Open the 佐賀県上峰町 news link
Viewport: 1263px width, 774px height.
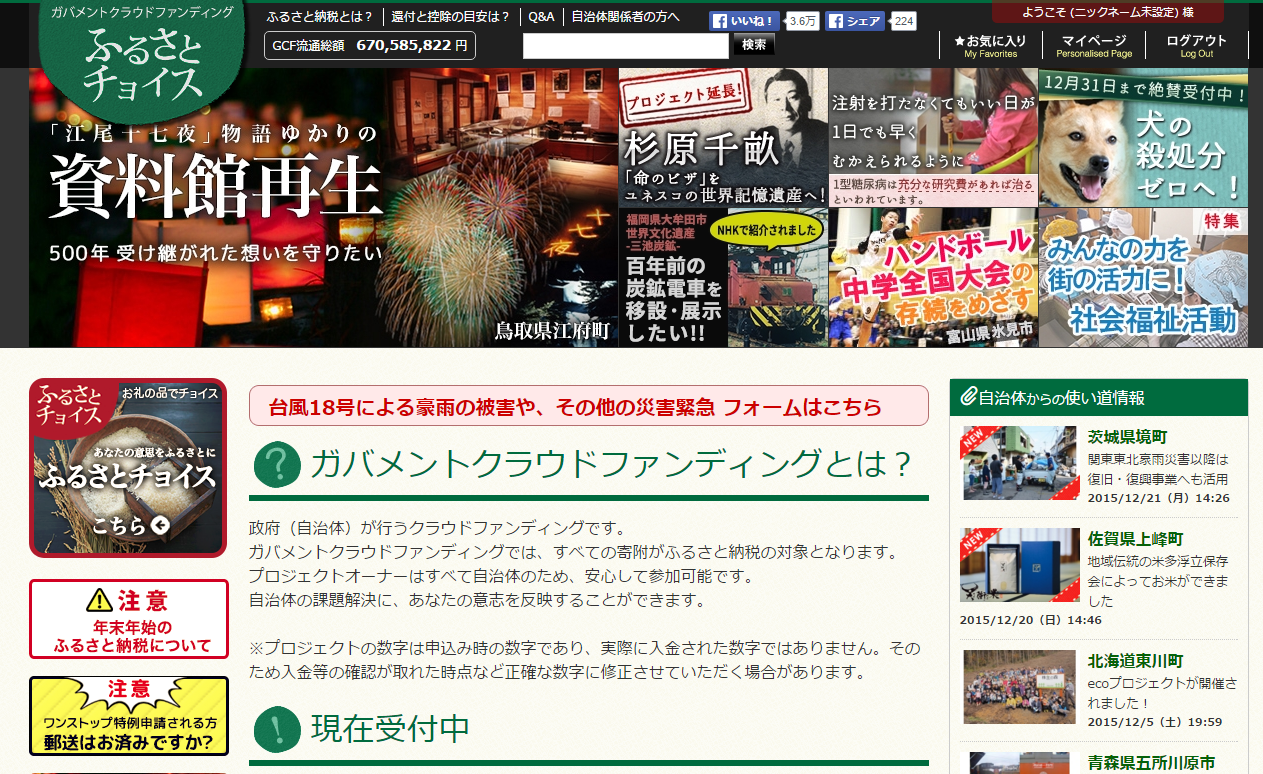pos(1135,539)
